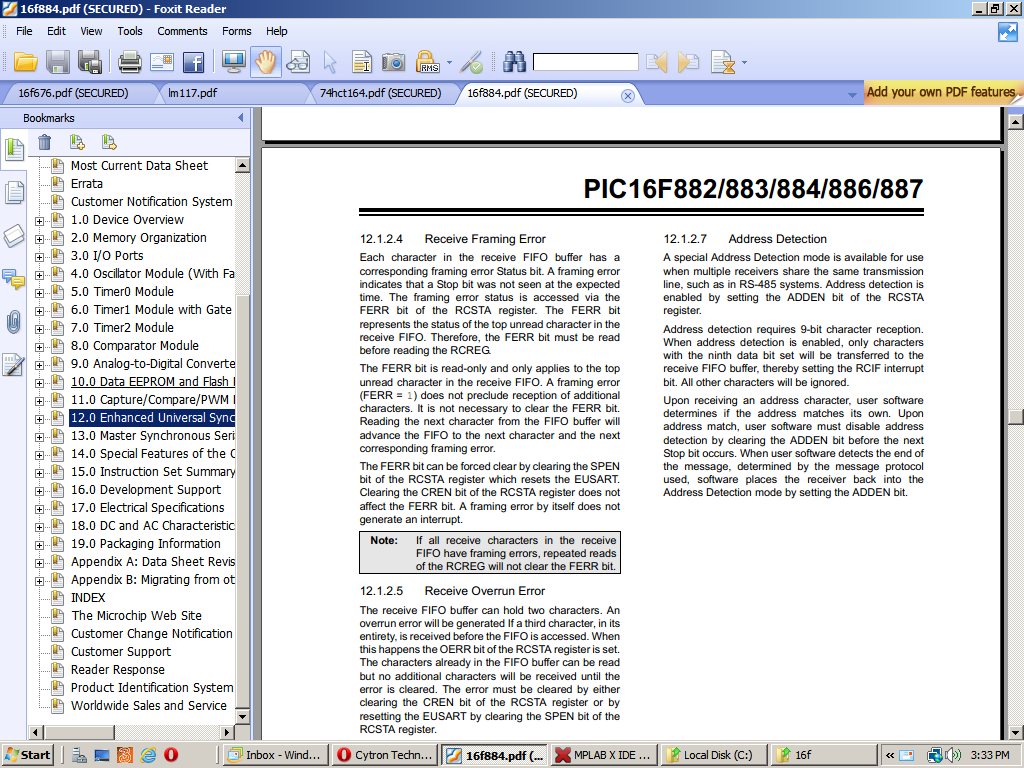
Task: Select Worldwide Sales and Service bookmark
Action: pyautogui.click(x=148, y=705)
